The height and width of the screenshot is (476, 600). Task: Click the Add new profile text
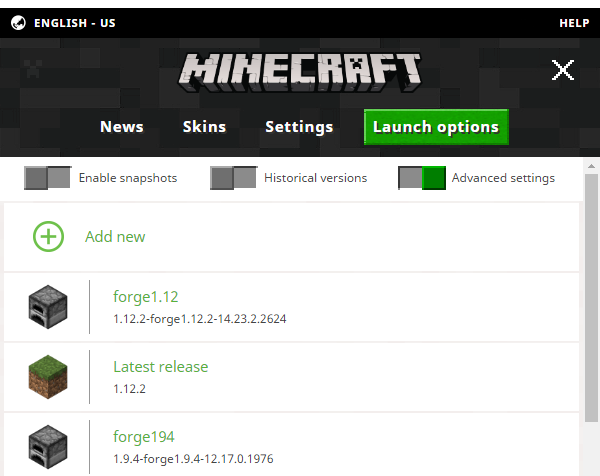115,237
